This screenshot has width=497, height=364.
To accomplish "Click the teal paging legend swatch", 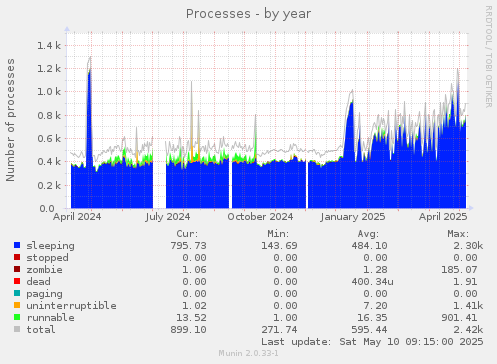I will pos(17,293).
